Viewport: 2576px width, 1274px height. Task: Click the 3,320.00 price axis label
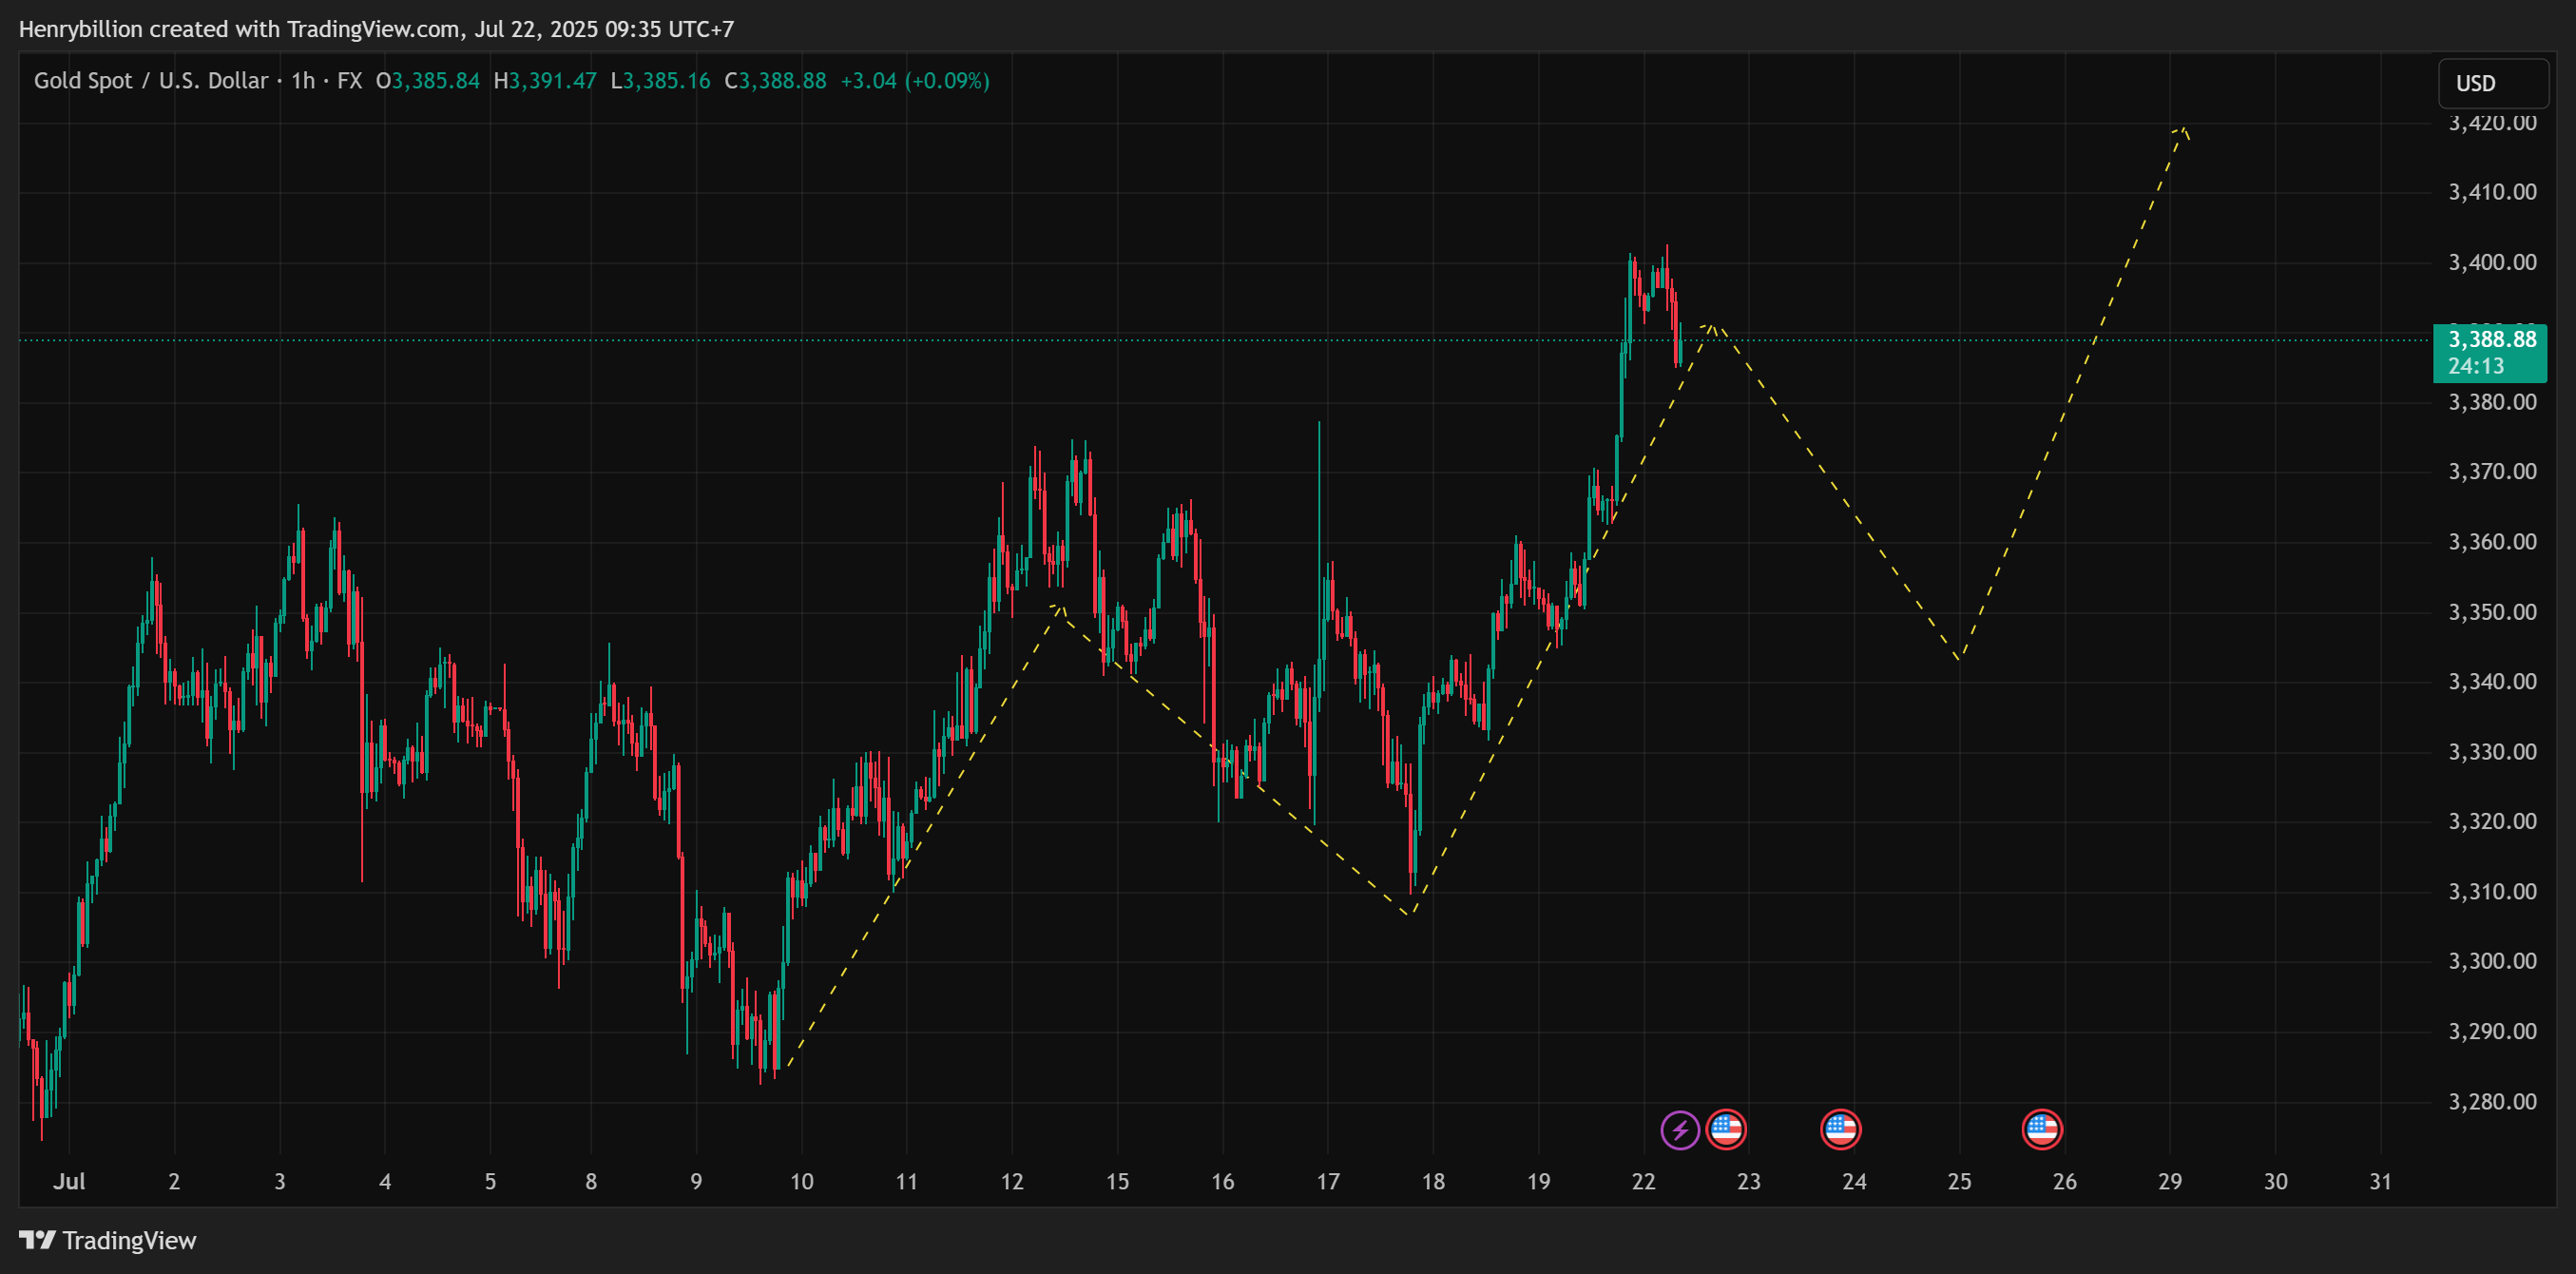pyautogui.click(x=2492, y=822)
